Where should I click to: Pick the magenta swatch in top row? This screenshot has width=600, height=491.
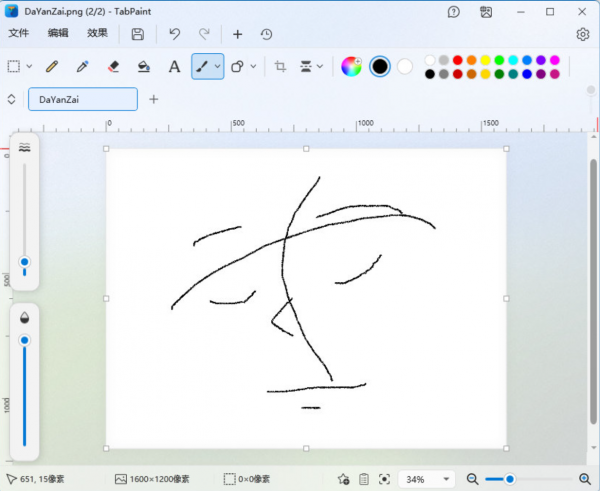click(x=554, y=60)
